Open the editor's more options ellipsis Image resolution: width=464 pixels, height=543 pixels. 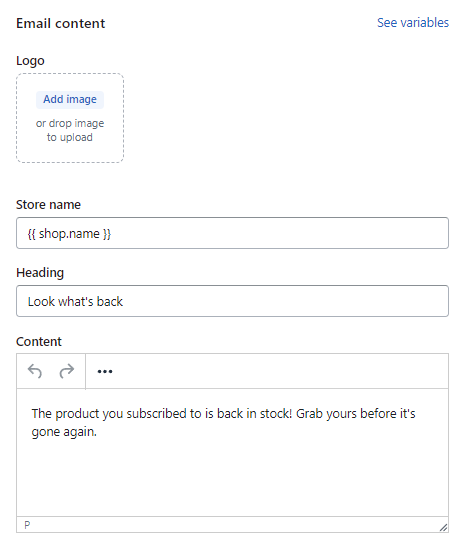pyautogui.click(x=105, y=372)
